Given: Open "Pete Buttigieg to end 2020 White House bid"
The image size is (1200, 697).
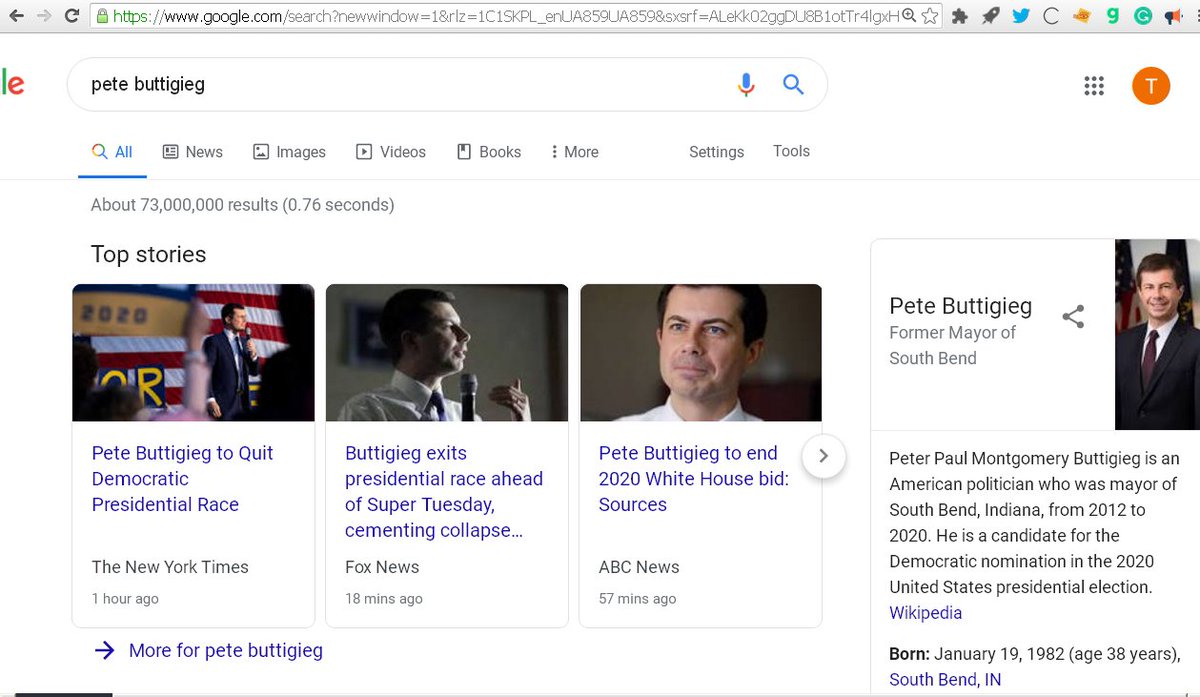Looking at the screenshot, I should click(694, 479).
